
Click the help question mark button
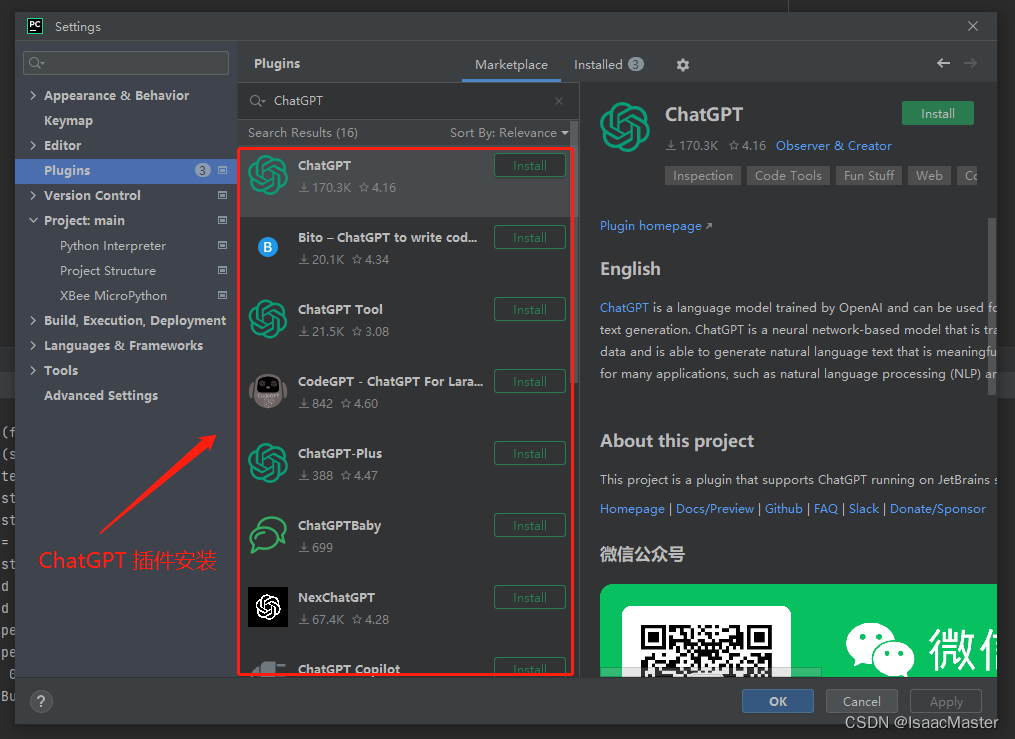click(41, 701)
